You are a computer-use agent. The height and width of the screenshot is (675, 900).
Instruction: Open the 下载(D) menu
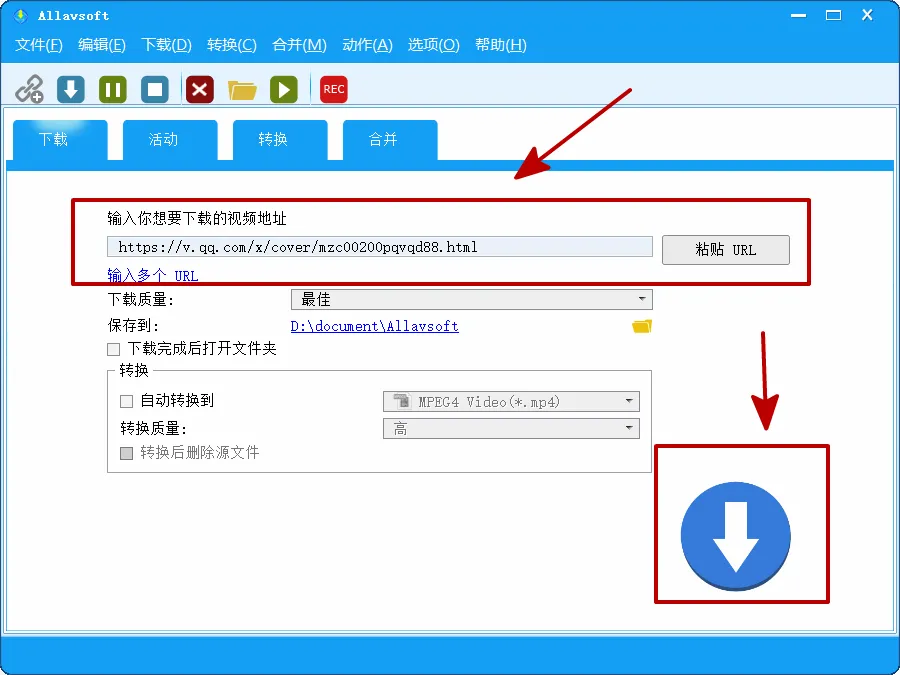click(x=166, y=45)
